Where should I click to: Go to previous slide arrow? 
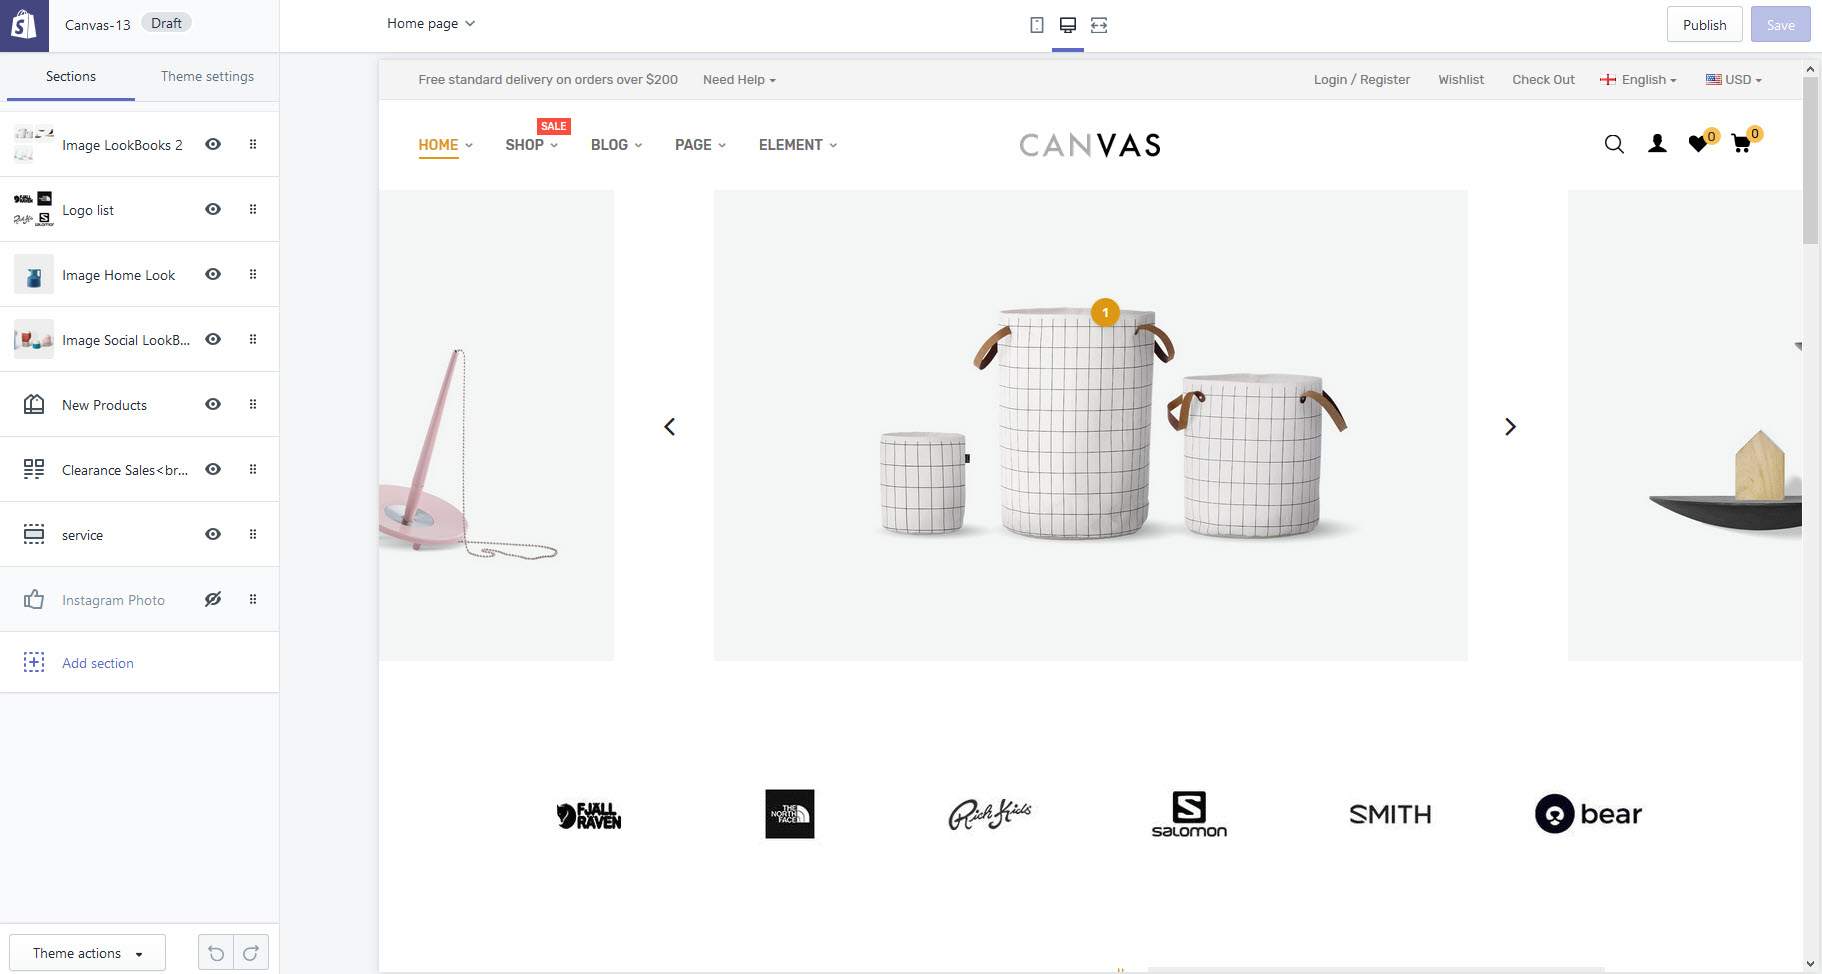pos(670,427)
